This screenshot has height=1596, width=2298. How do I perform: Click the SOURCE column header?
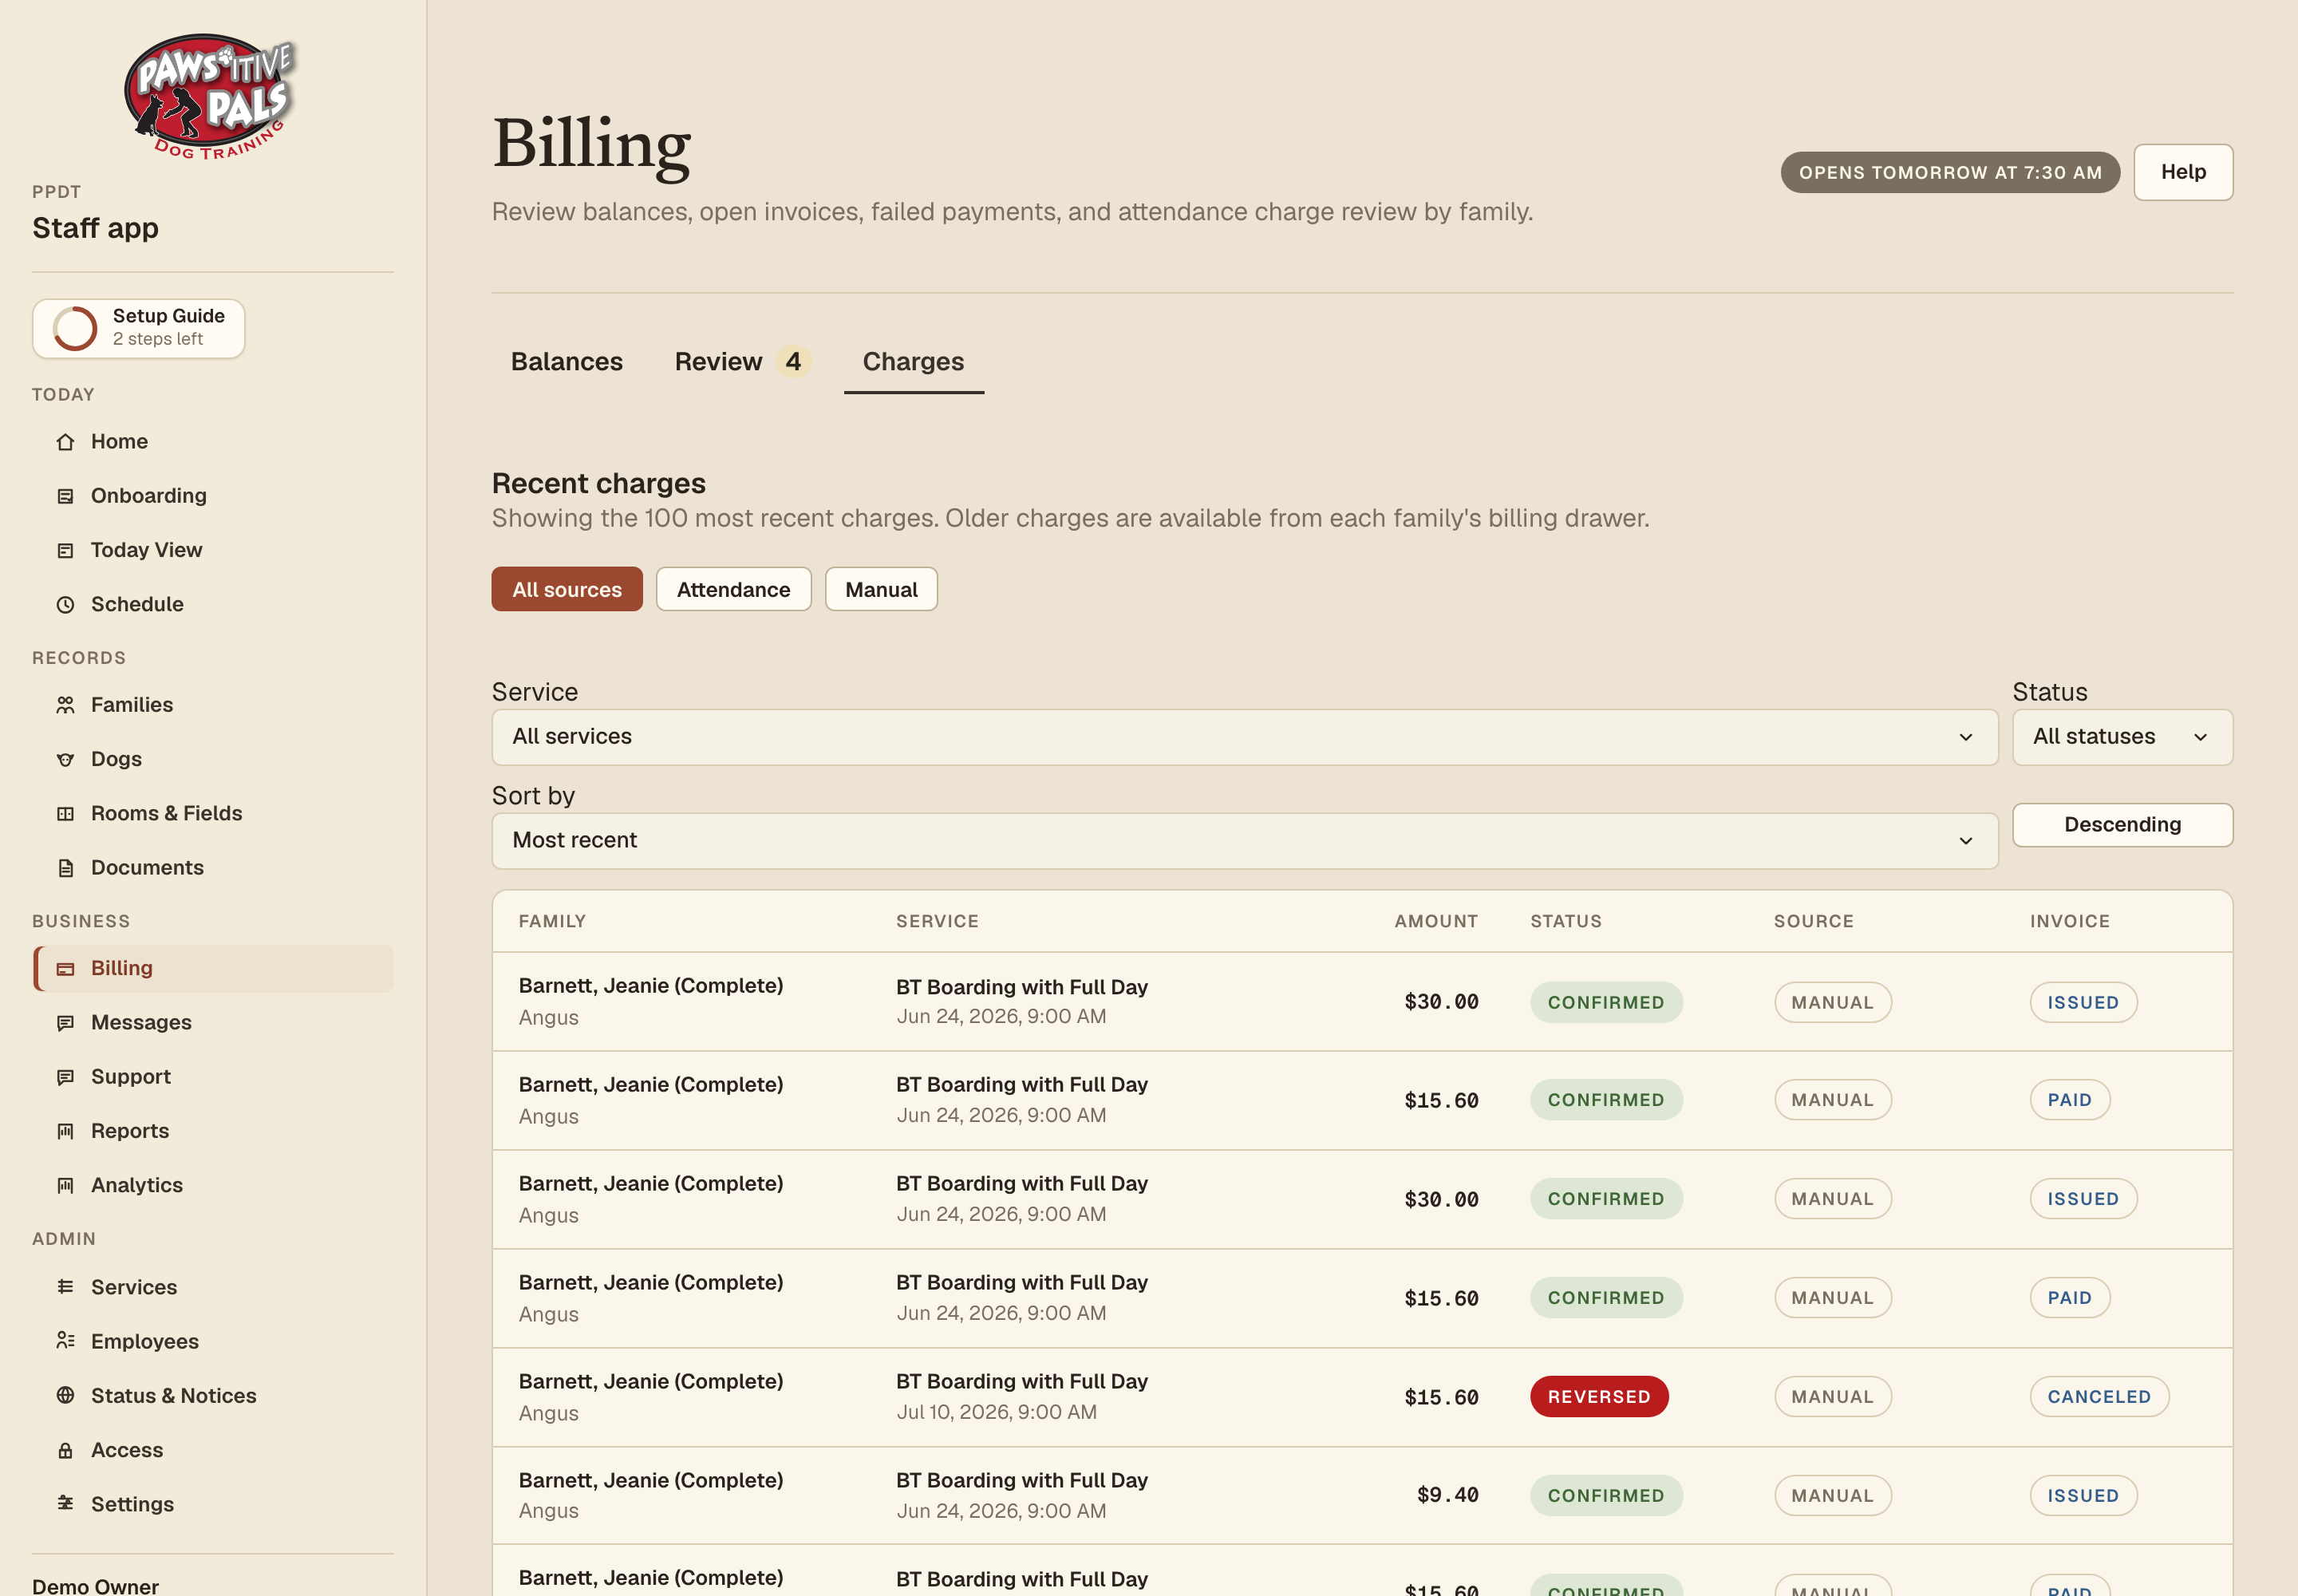pos(1814,921)
